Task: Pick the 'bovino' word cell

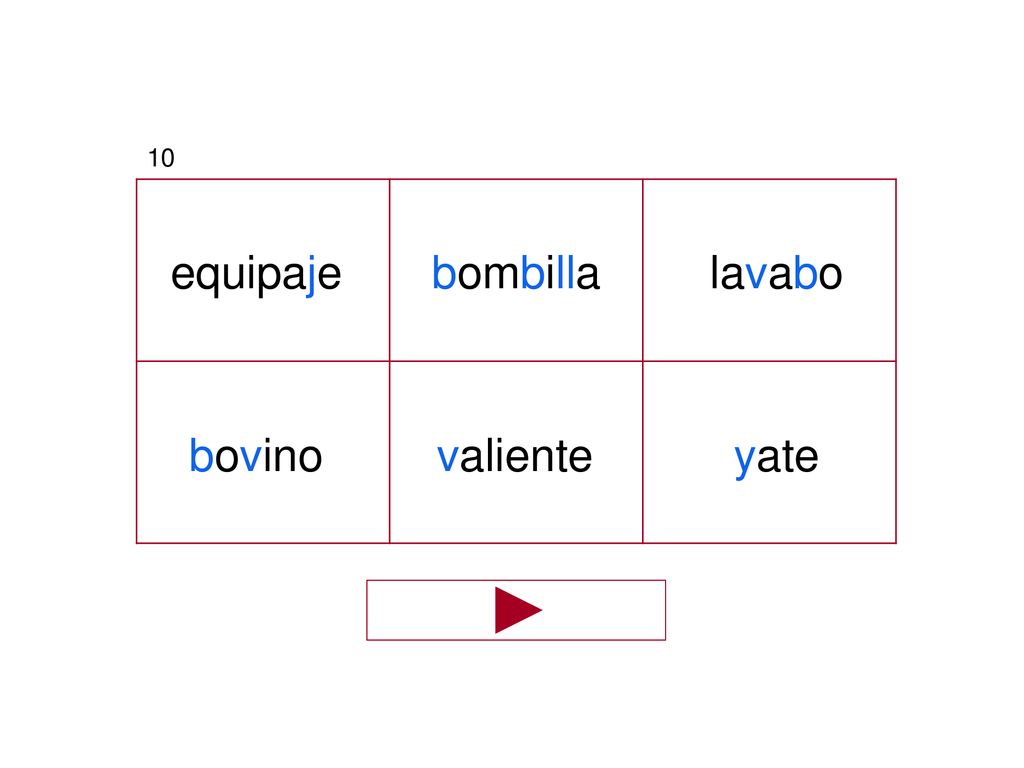Action: [263, 452]
